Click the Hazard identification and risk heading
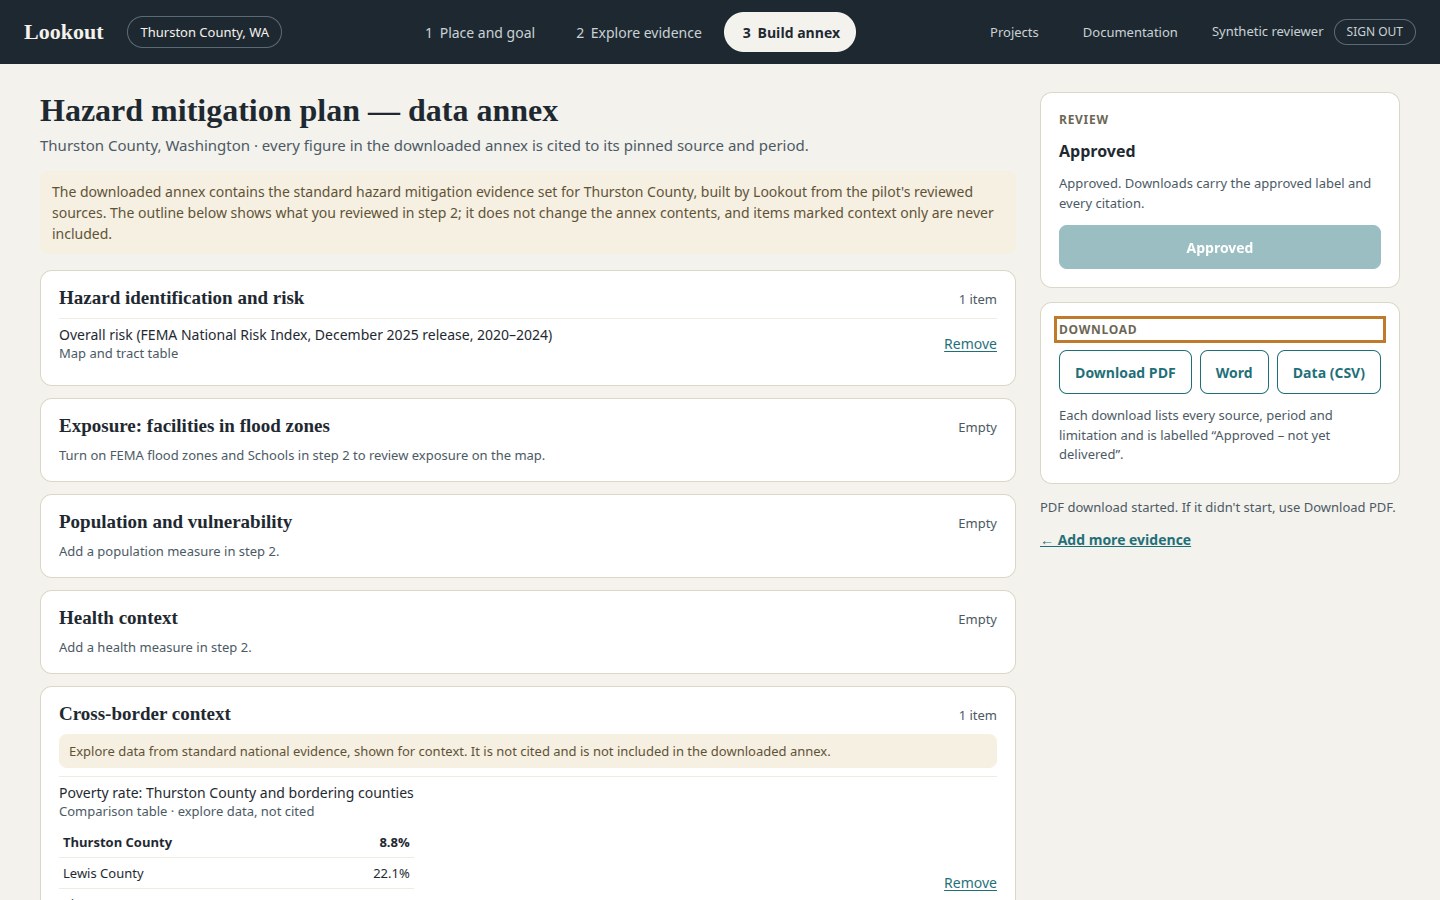The width and height of the screenshot is (1440, 900). (181, 298)
